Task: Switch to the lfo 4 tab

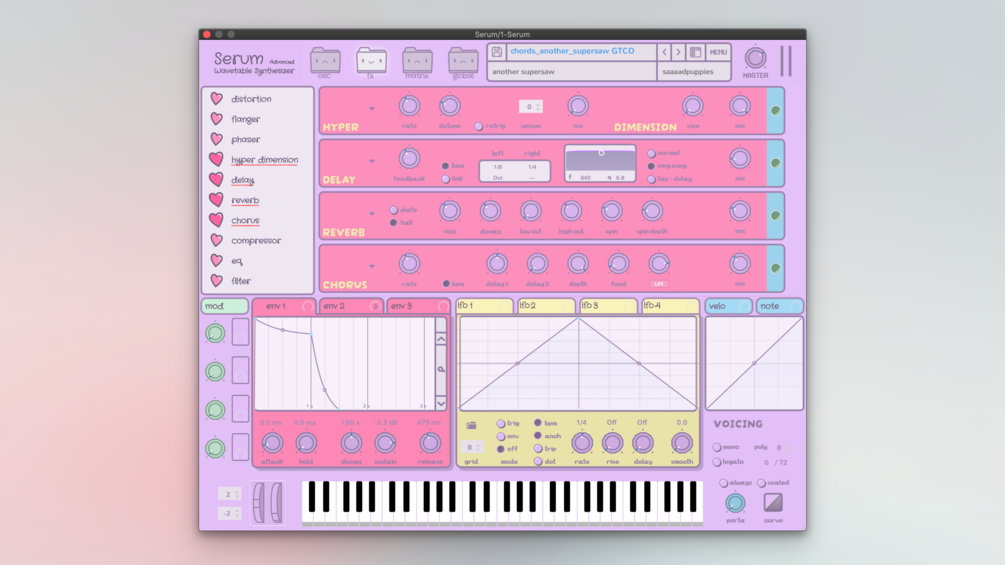Action: tap(670, 306)
